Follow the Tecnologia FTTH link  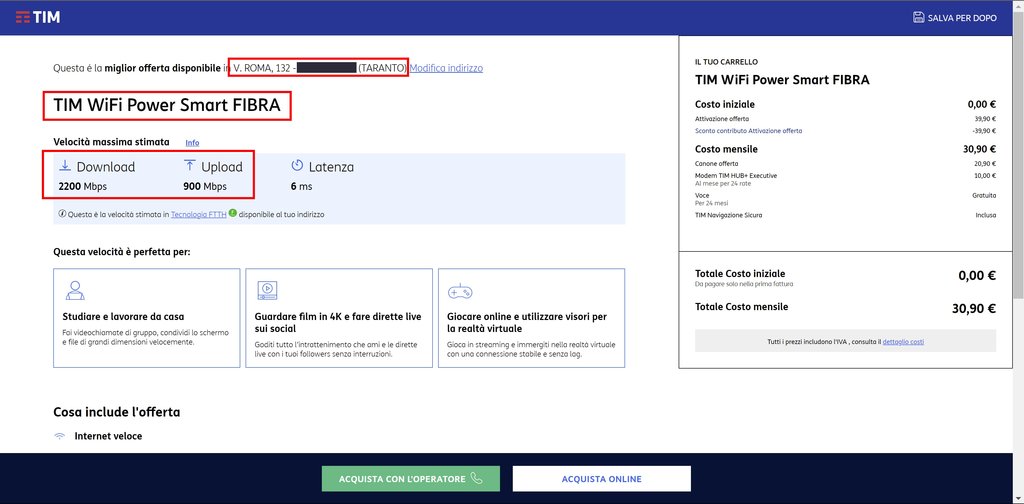tap(198, 214)
